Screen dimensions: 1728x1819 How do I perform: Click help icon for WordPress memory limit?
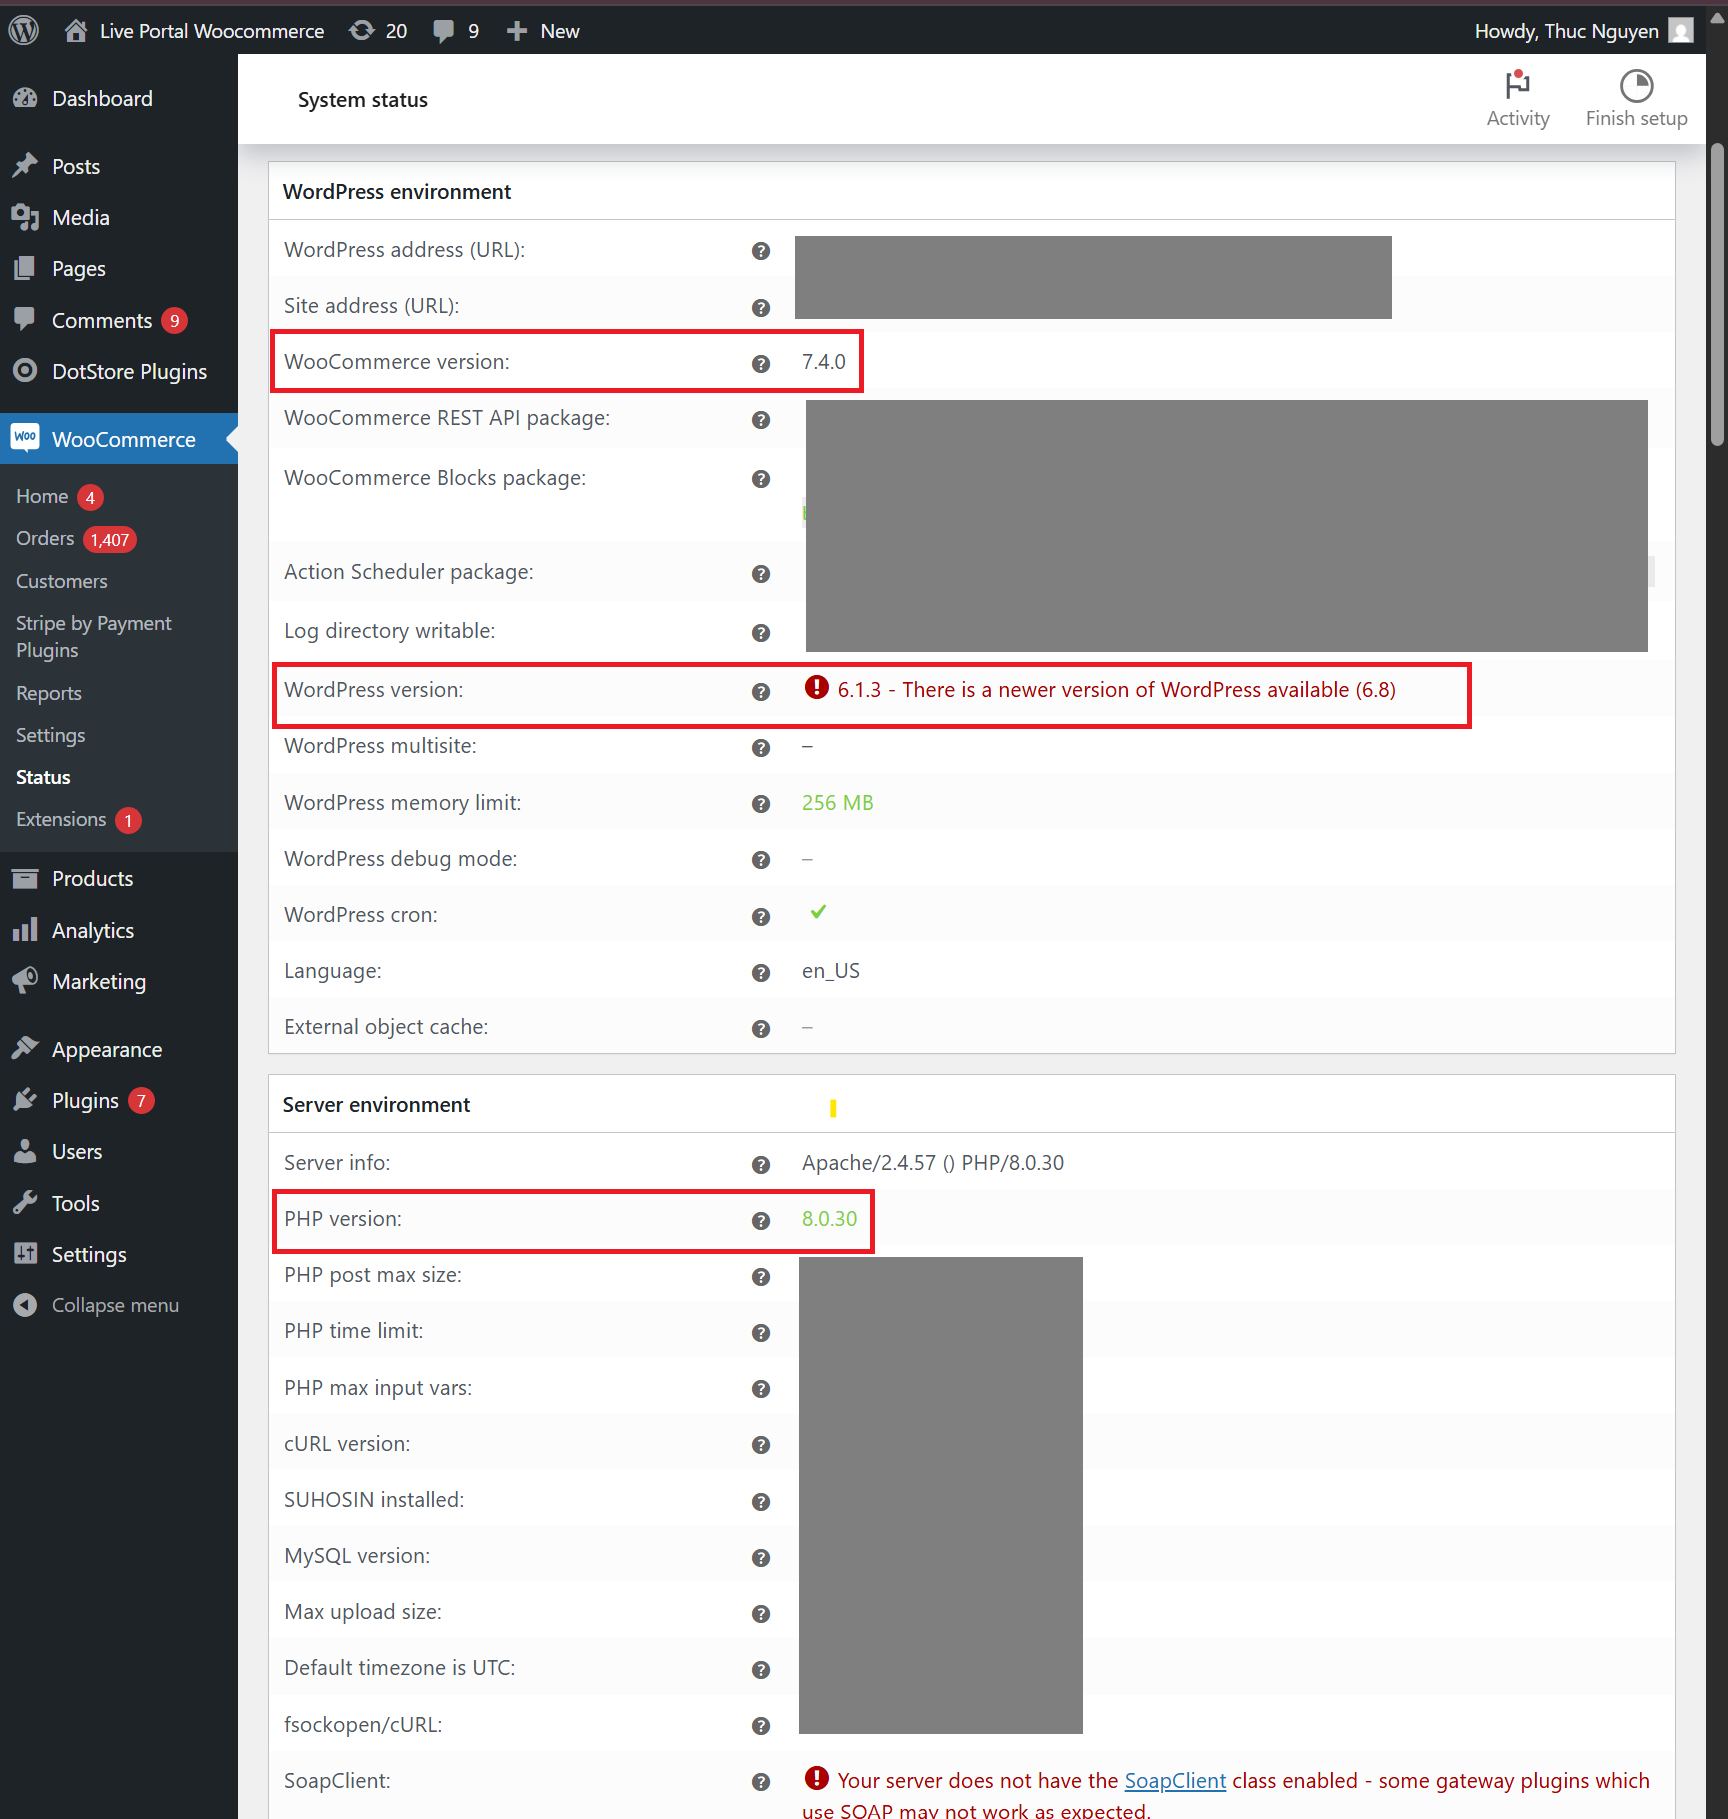click(x=761, y=804)
